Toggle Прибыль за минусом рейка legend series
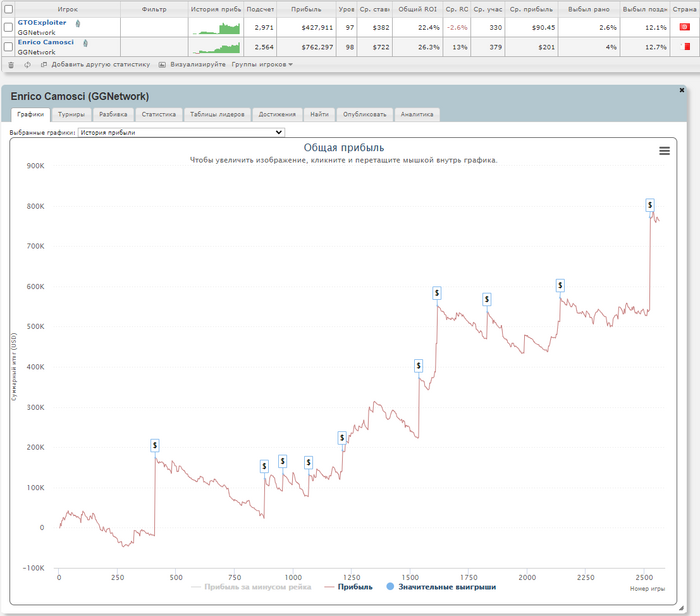Viewport: 700px width, 616px height. [x=251, y=587]
